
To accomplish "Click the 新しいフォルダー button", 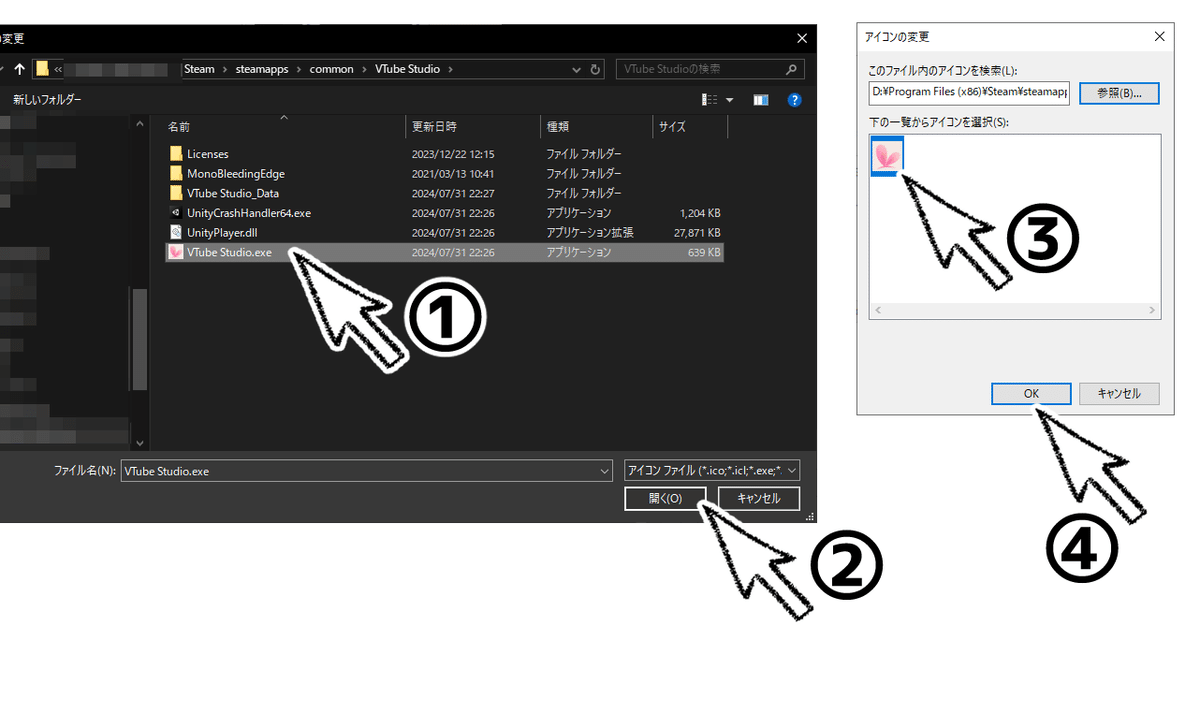I will pyautogui.click(x=47, y=100).
